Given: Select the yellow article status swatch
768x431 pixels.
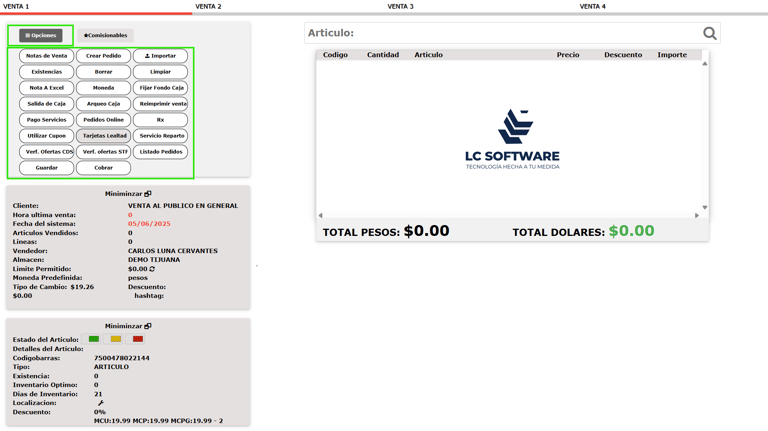Looking at the screenshot, I should tap(116, 339).
